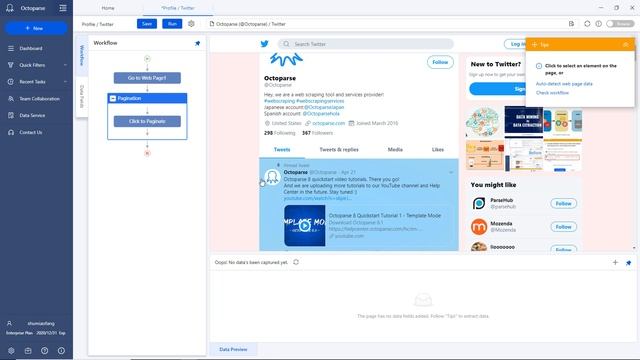This screenshot has width=640, height=360.
Task: Expand the Quick Filters menu
Action: click(x=37, y=65)
